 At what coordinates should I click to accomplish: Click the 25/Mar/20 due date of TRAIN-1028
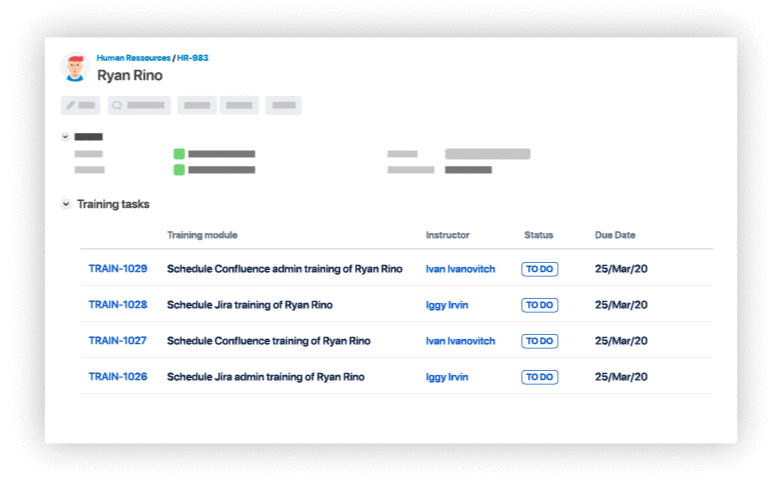[x=621, y=305]
